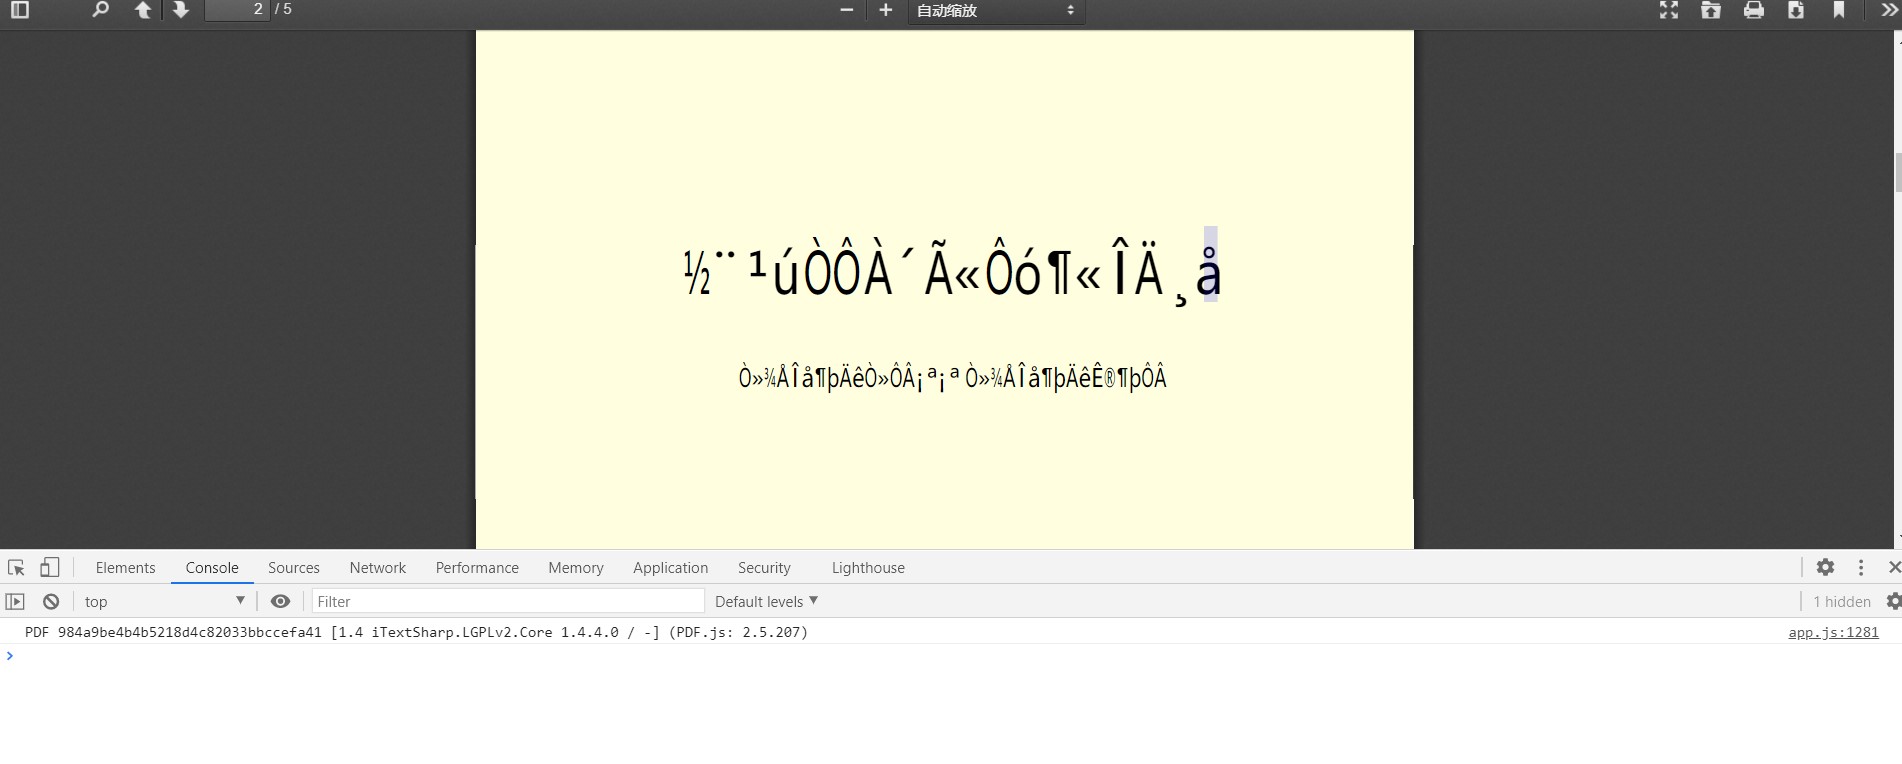Image resolution: width=1902 pixels, height=764 pixels.
Task: Open the app.js:1281 source link
Action: point(1833,632)
